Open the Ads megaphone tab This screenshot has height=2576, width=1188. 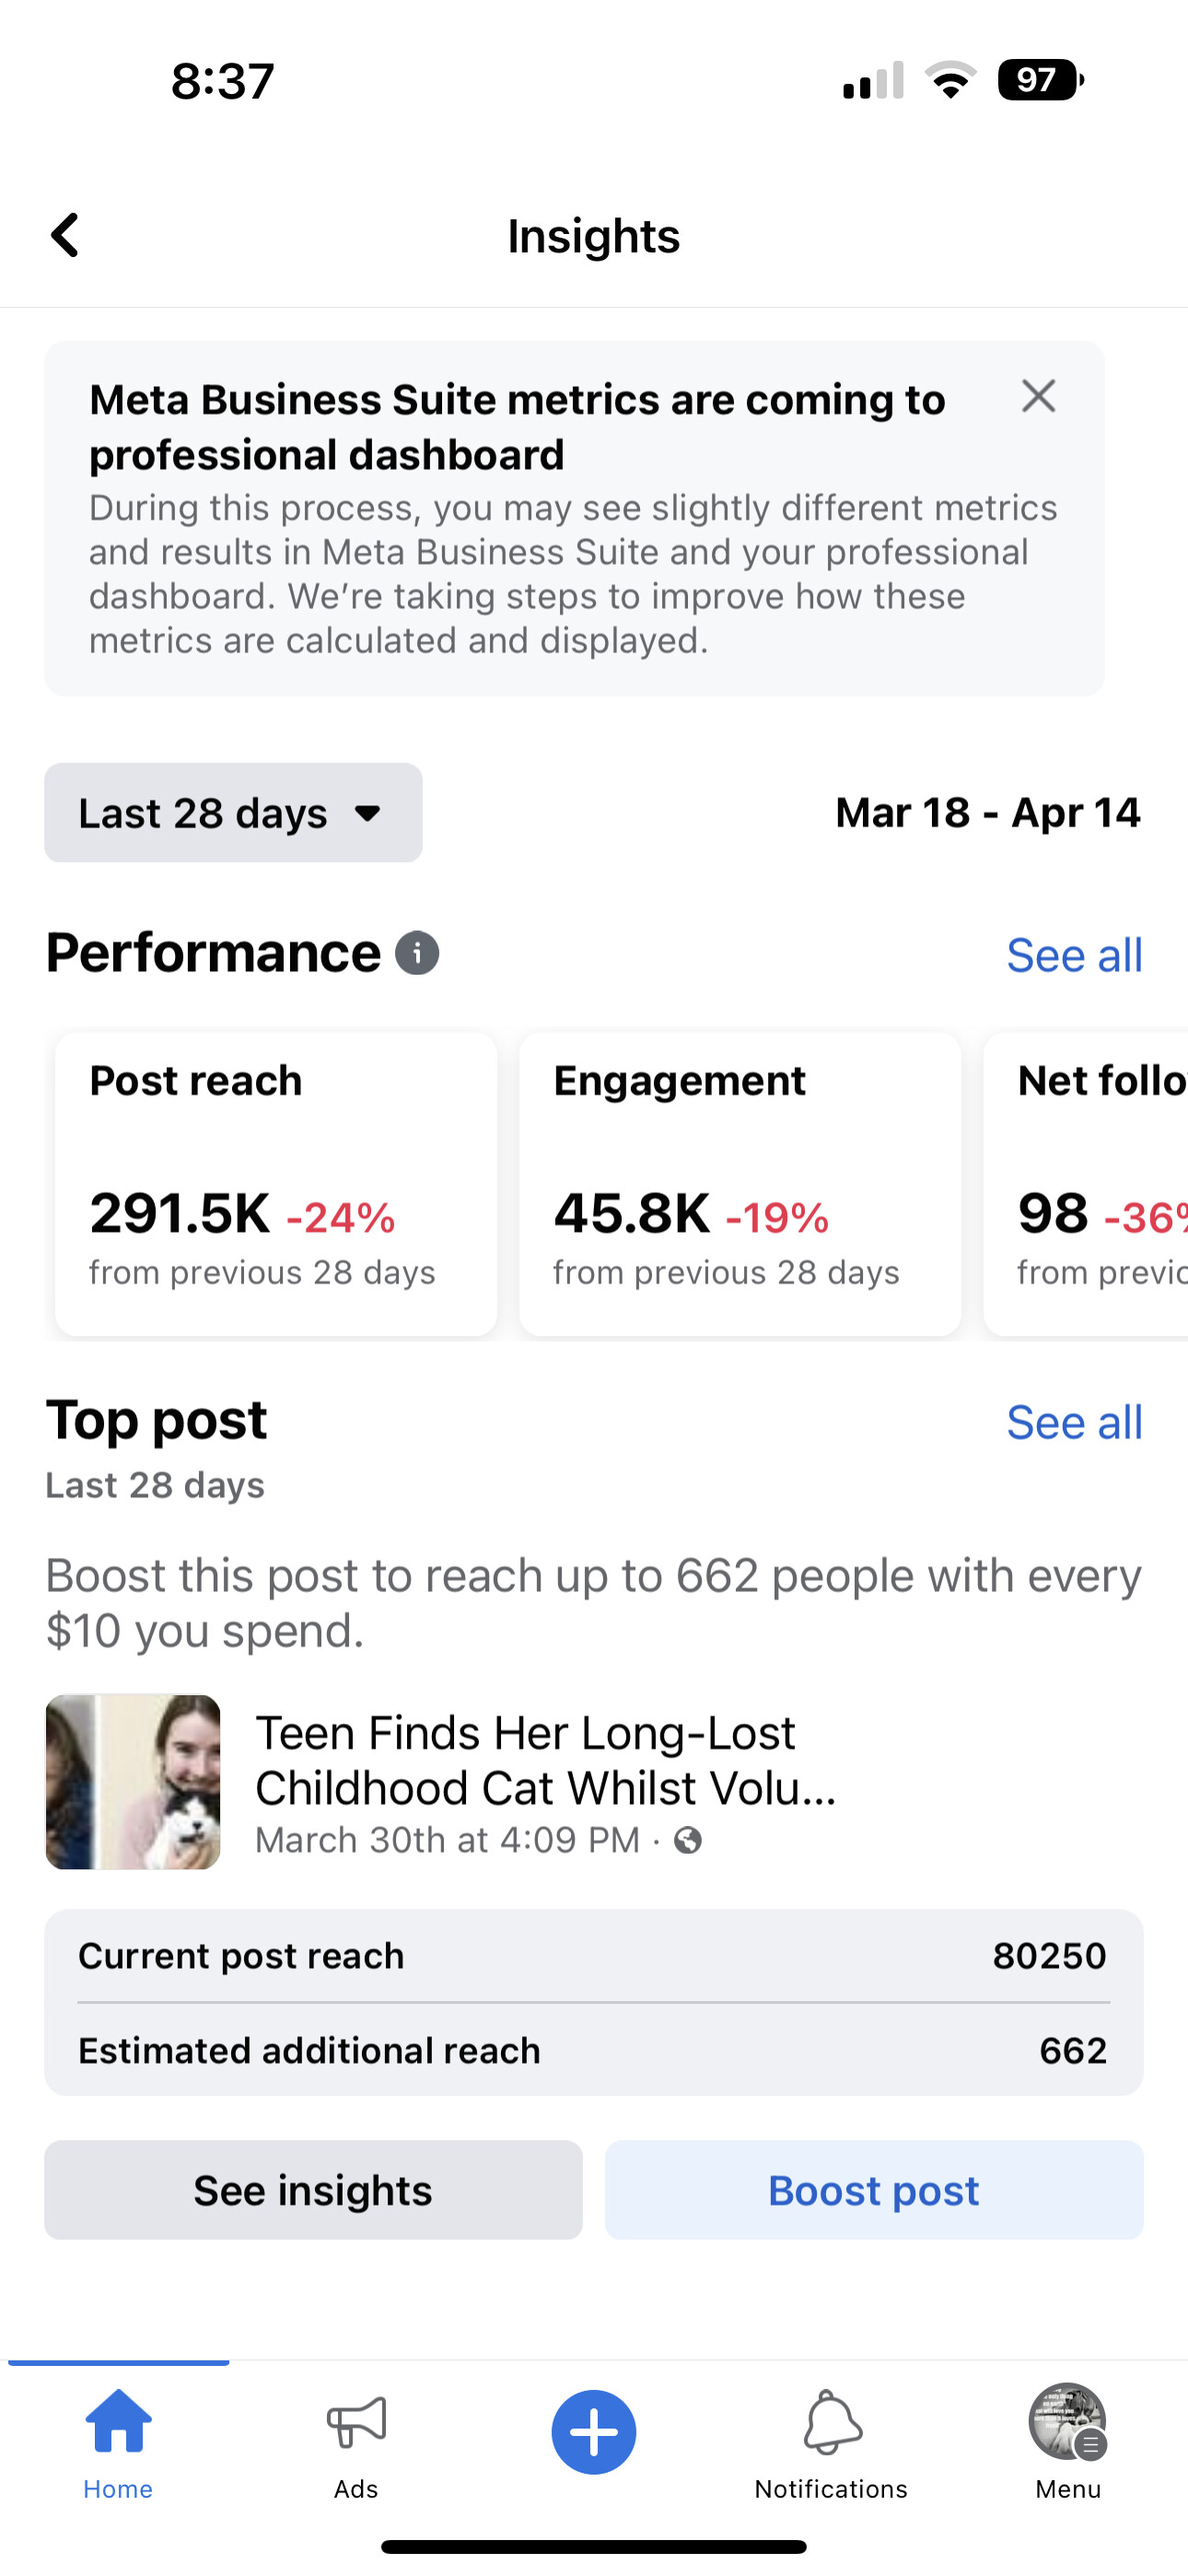[356, 2443]
